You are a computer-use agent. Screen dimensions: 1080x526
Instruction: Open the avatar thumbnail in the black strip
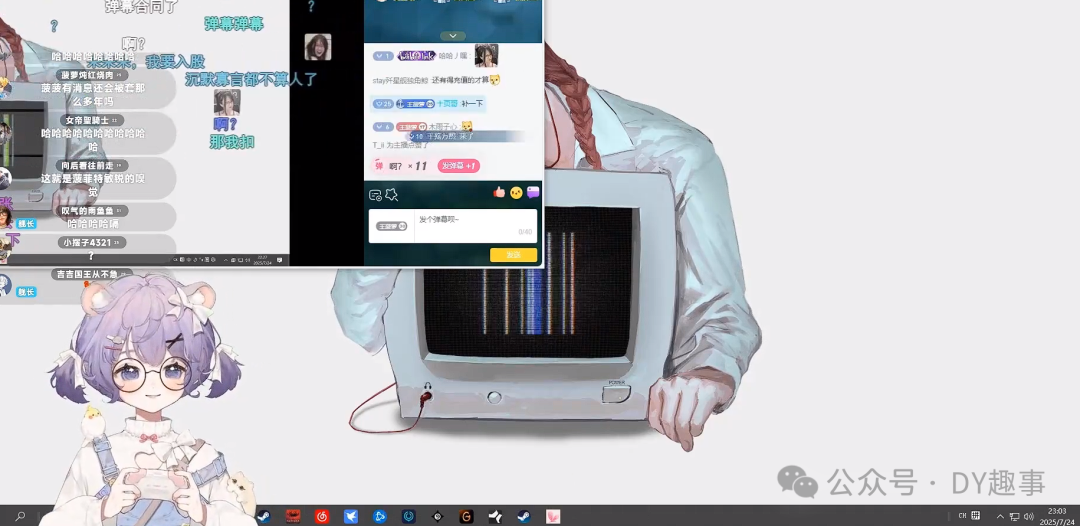(x=318, y=47)
